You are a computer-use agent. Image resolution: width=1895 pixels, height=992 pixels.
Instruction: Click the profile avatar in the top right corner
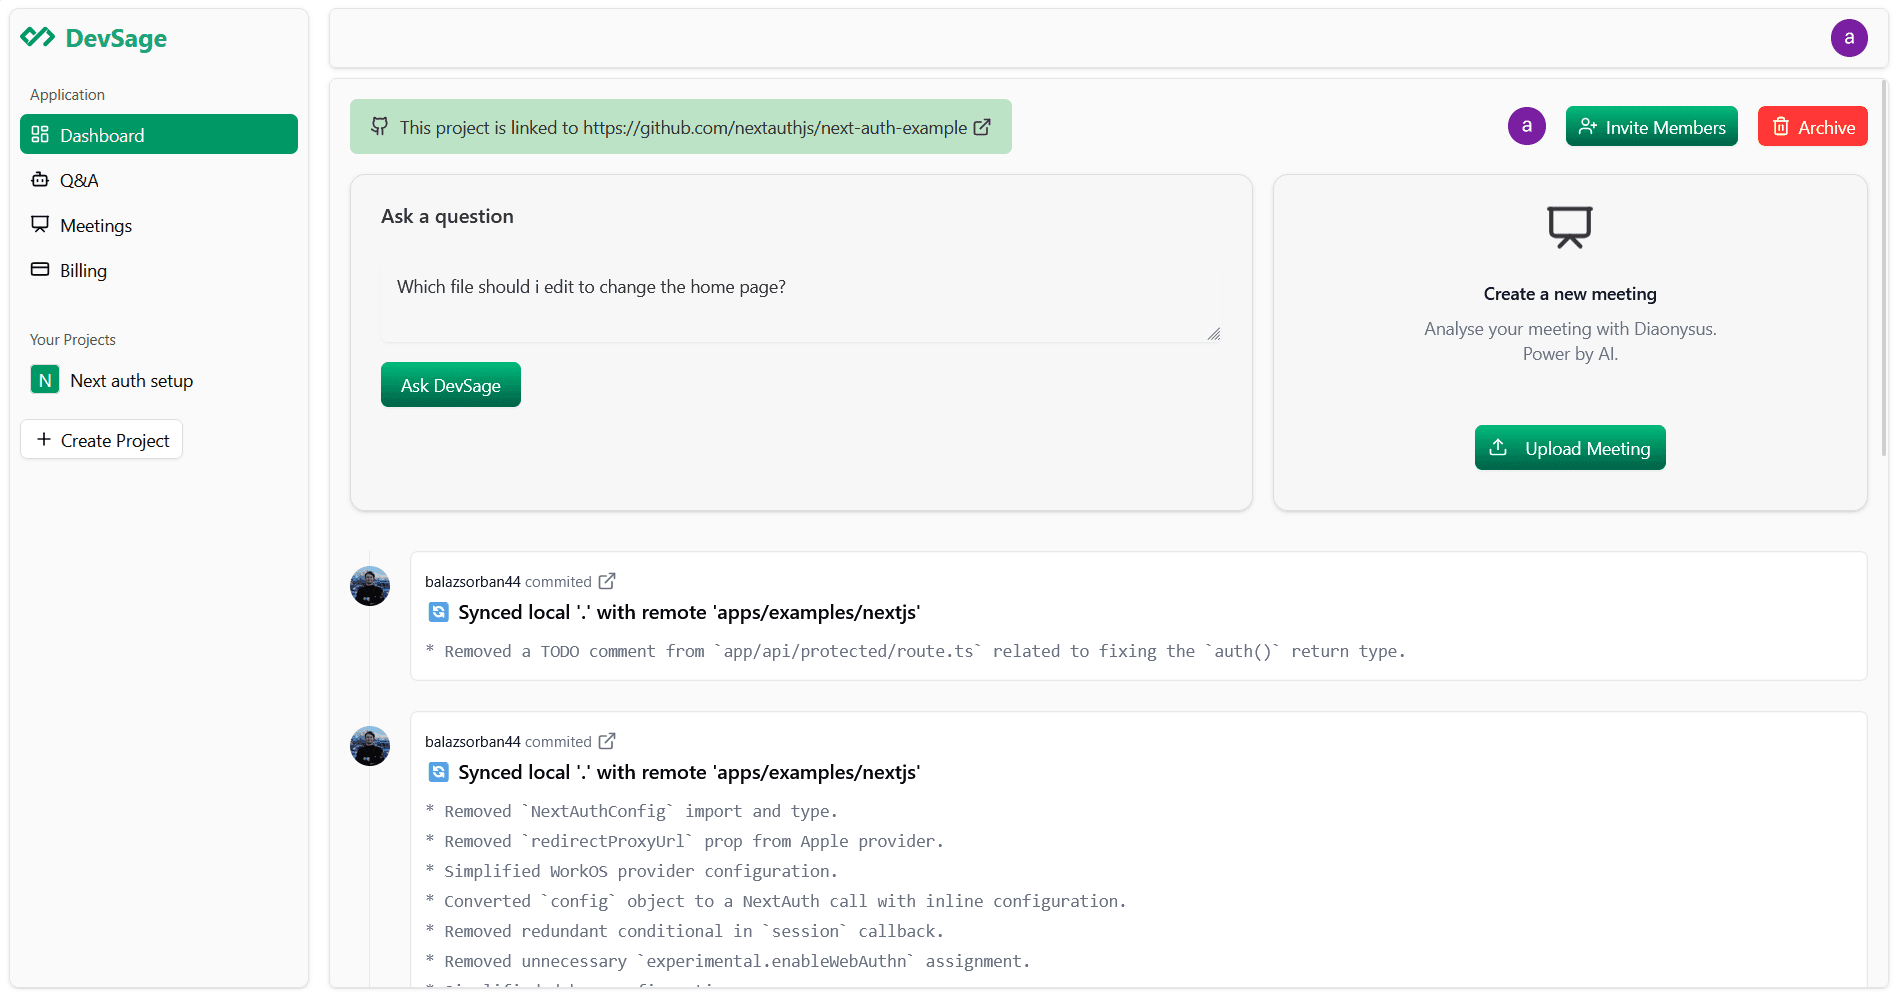(1849, 37)
